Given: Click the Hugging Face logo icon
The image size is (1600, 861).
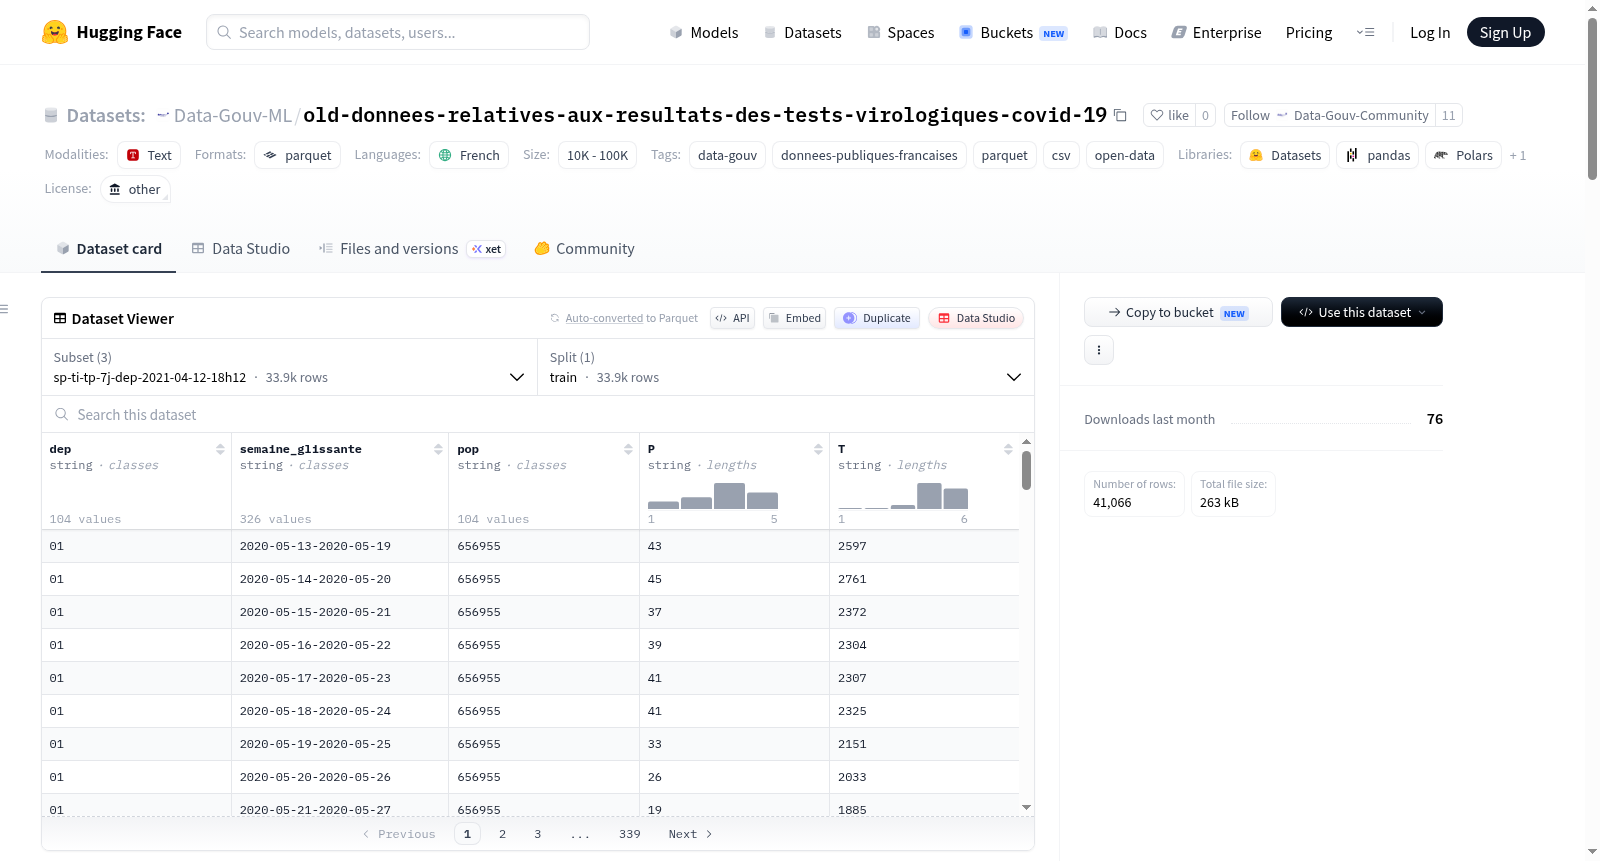Looking at the screenshot, I should click(55, 32).
